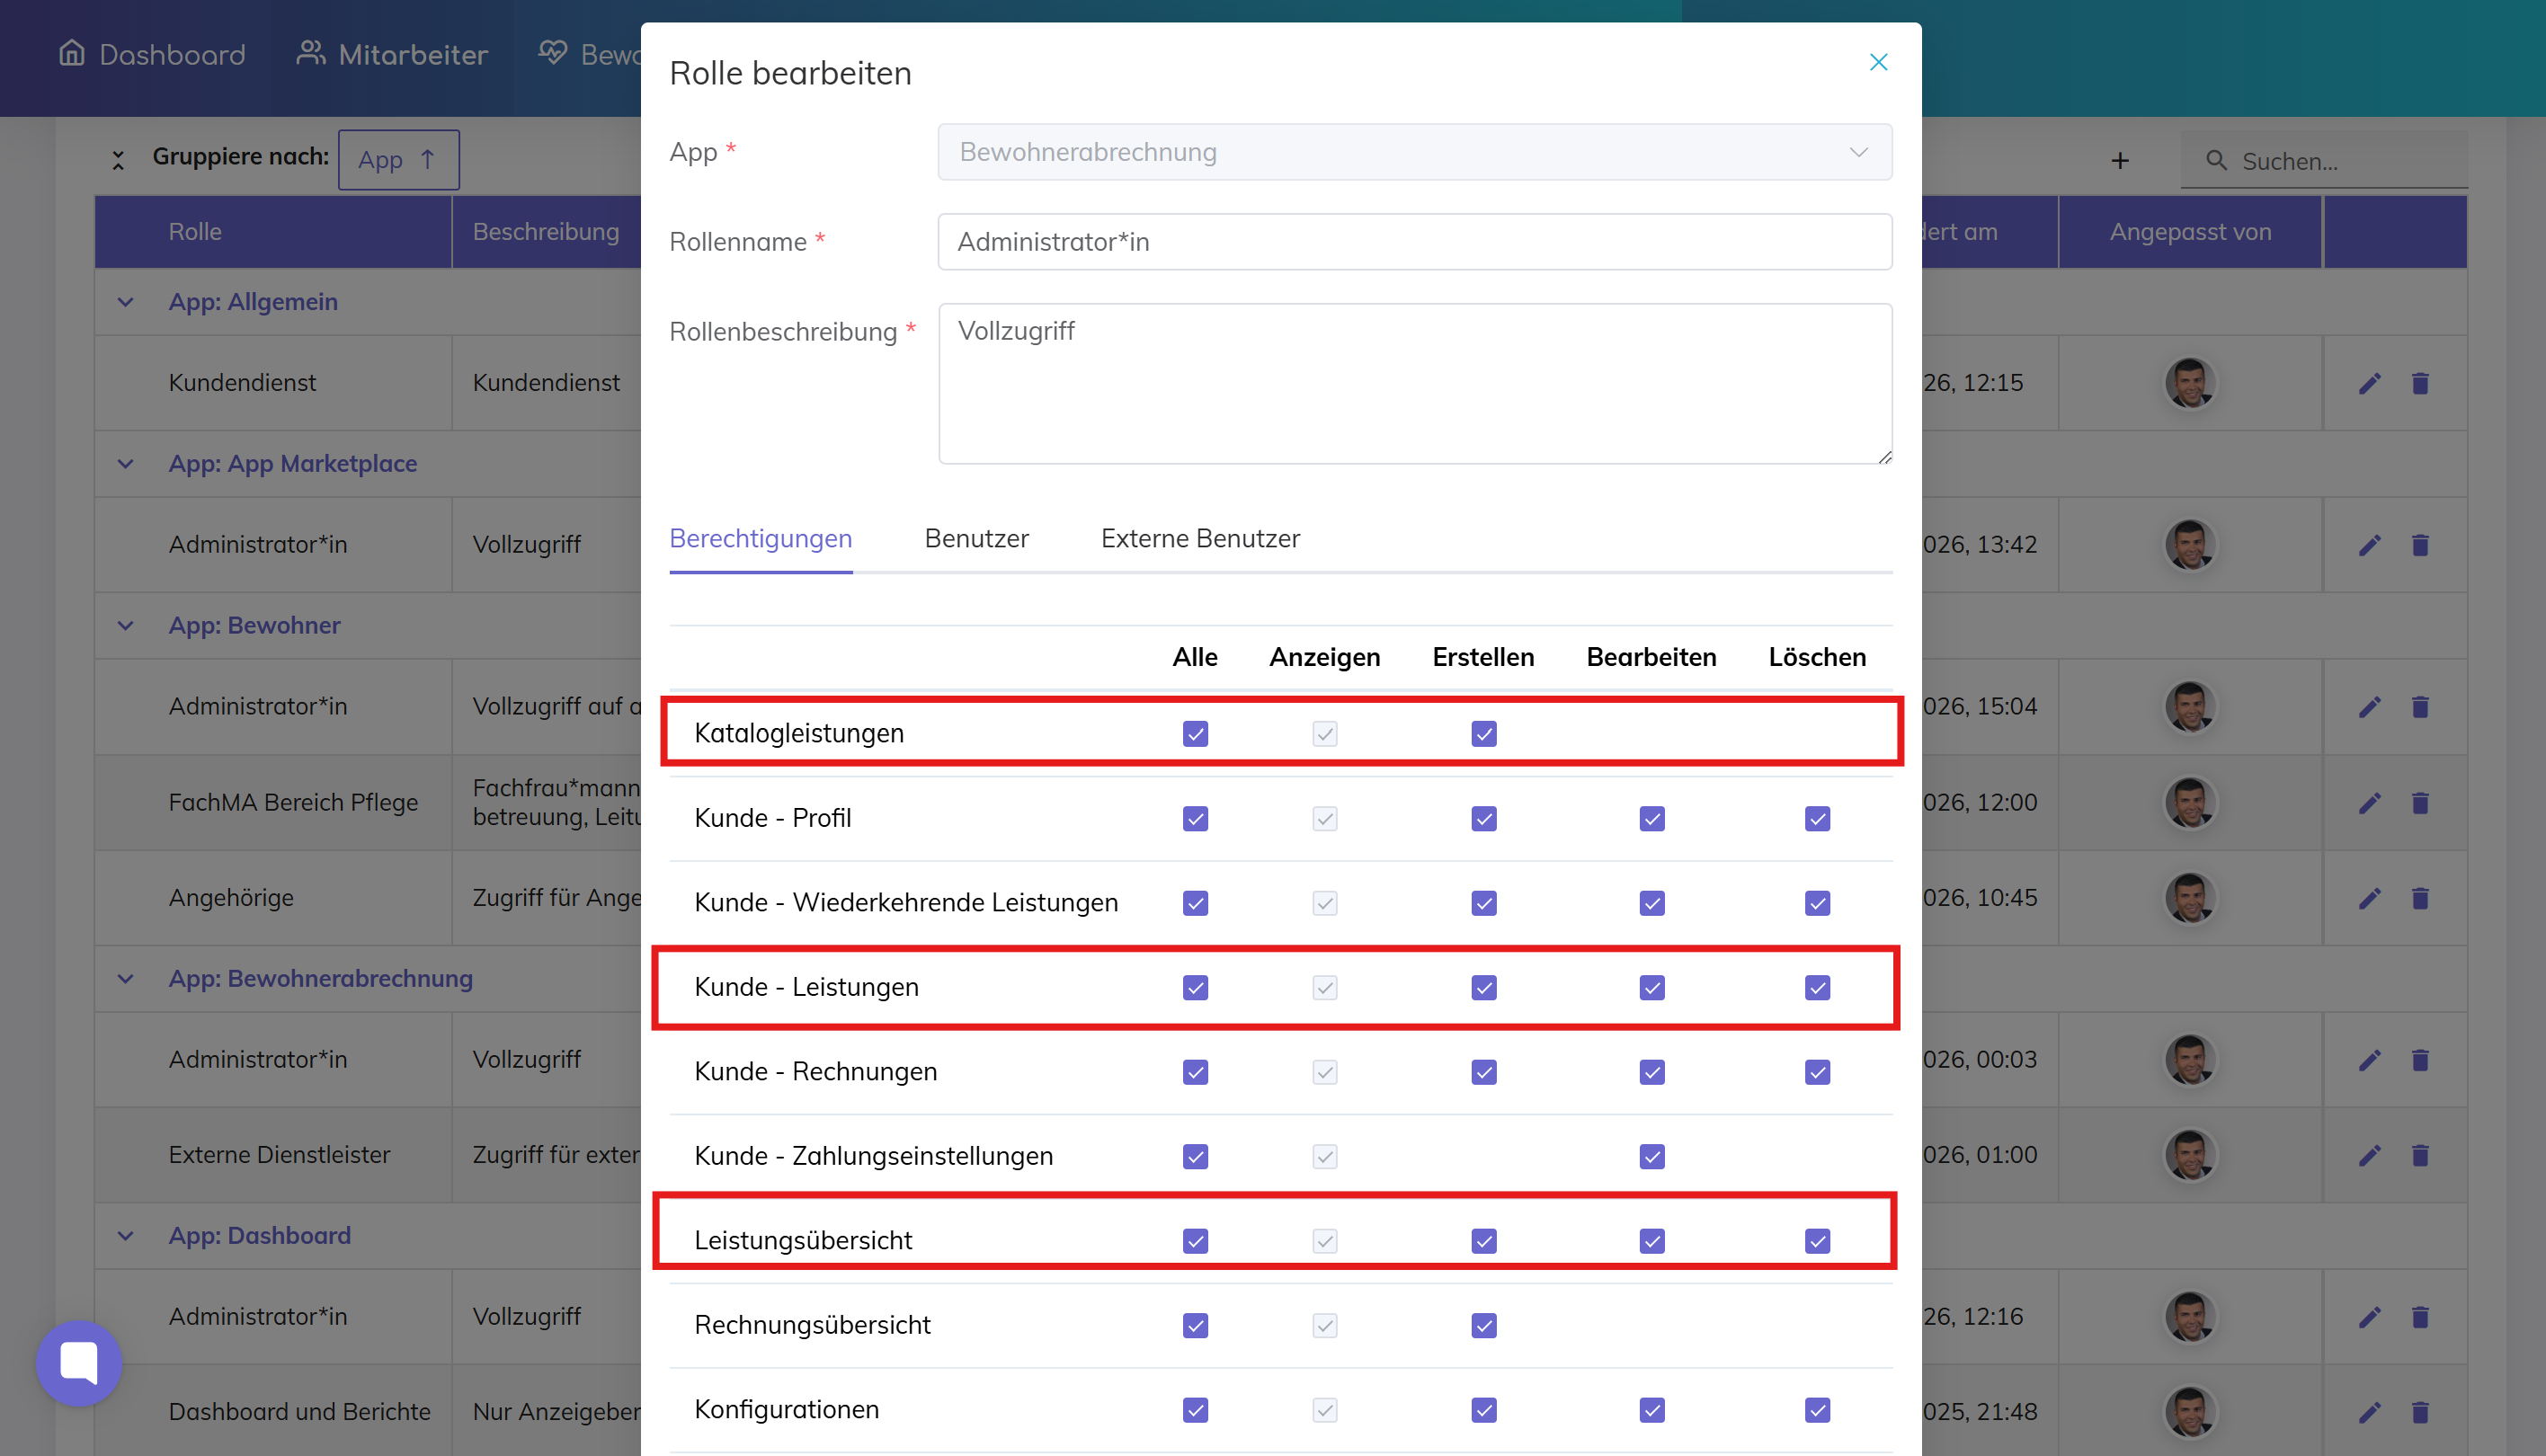Click the Dashboard home icon

pyautogui.click(x=72, y=53)
